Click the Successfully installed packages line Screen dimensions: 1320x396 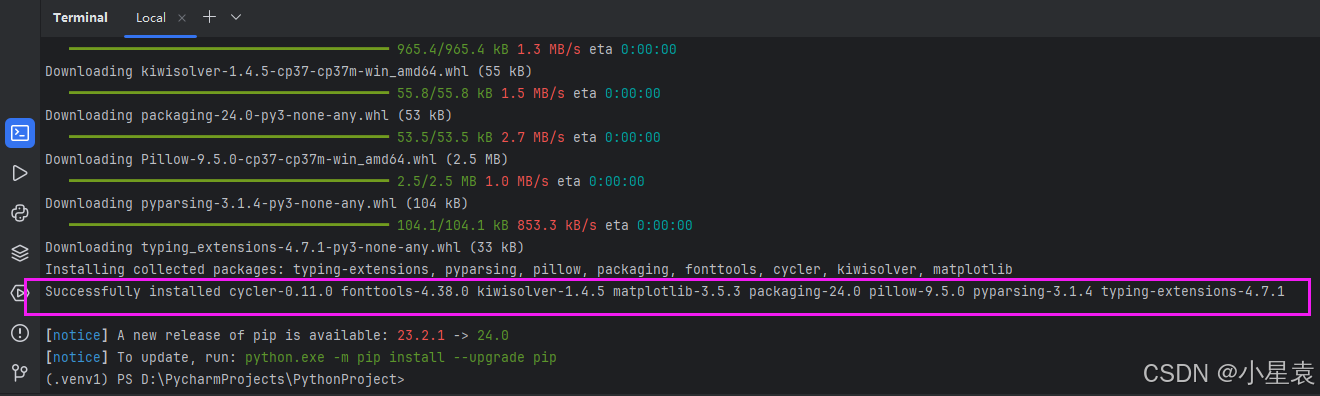[665, 291]
